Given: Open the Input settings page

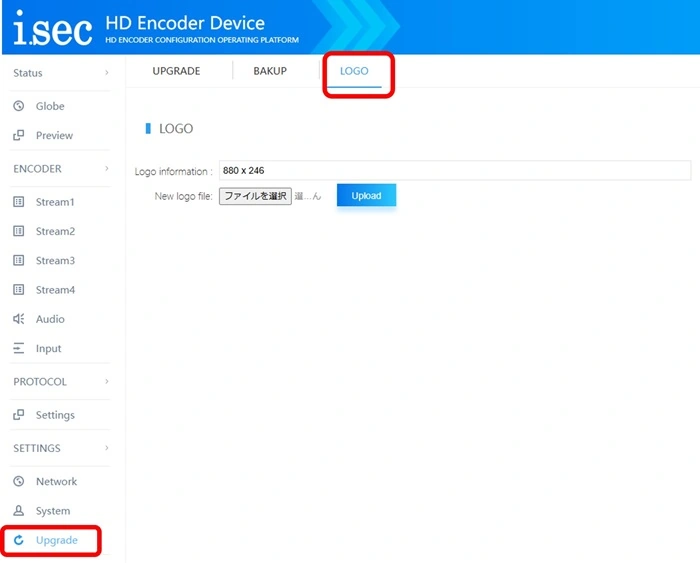Looking at the screenshot, I should [x=48, y=348].
